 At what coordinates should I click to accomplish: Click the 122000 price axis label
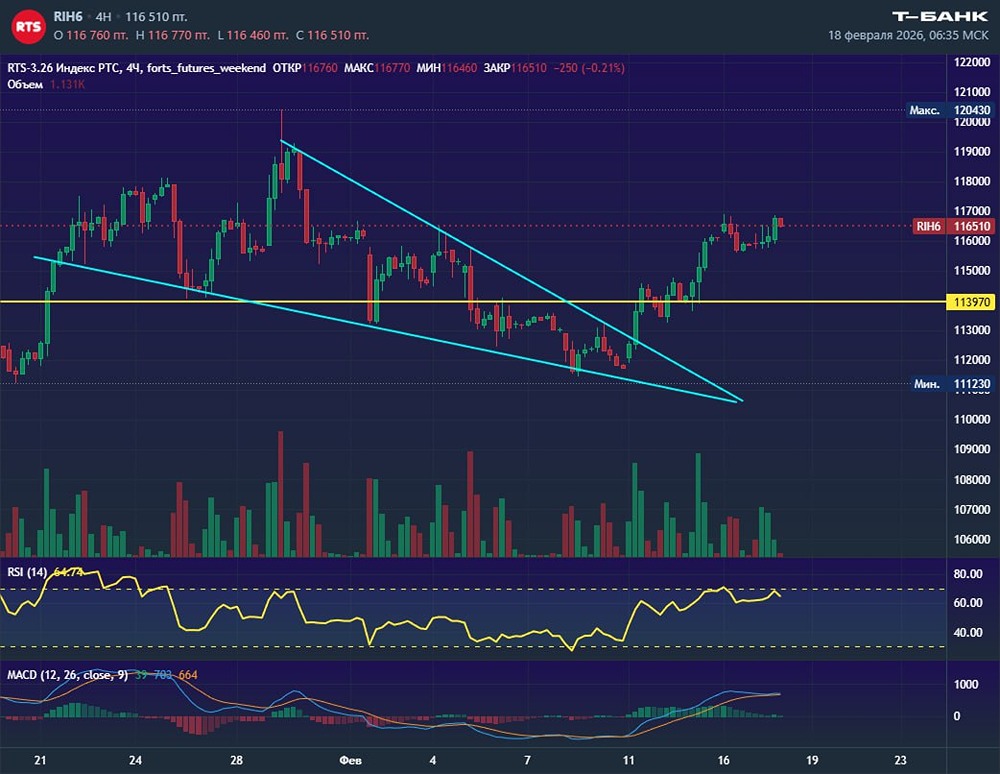point(972,62)
